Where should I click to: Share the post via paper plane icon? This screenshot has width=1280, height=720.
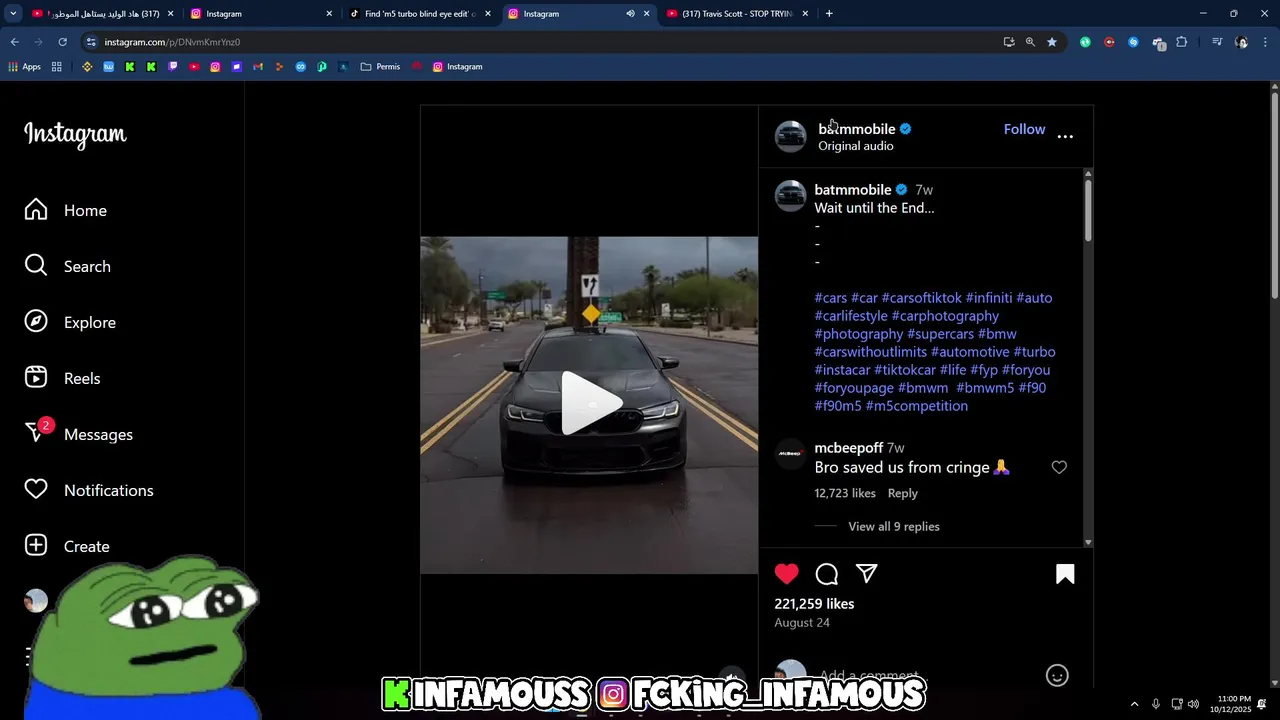(x=867, y=573)
